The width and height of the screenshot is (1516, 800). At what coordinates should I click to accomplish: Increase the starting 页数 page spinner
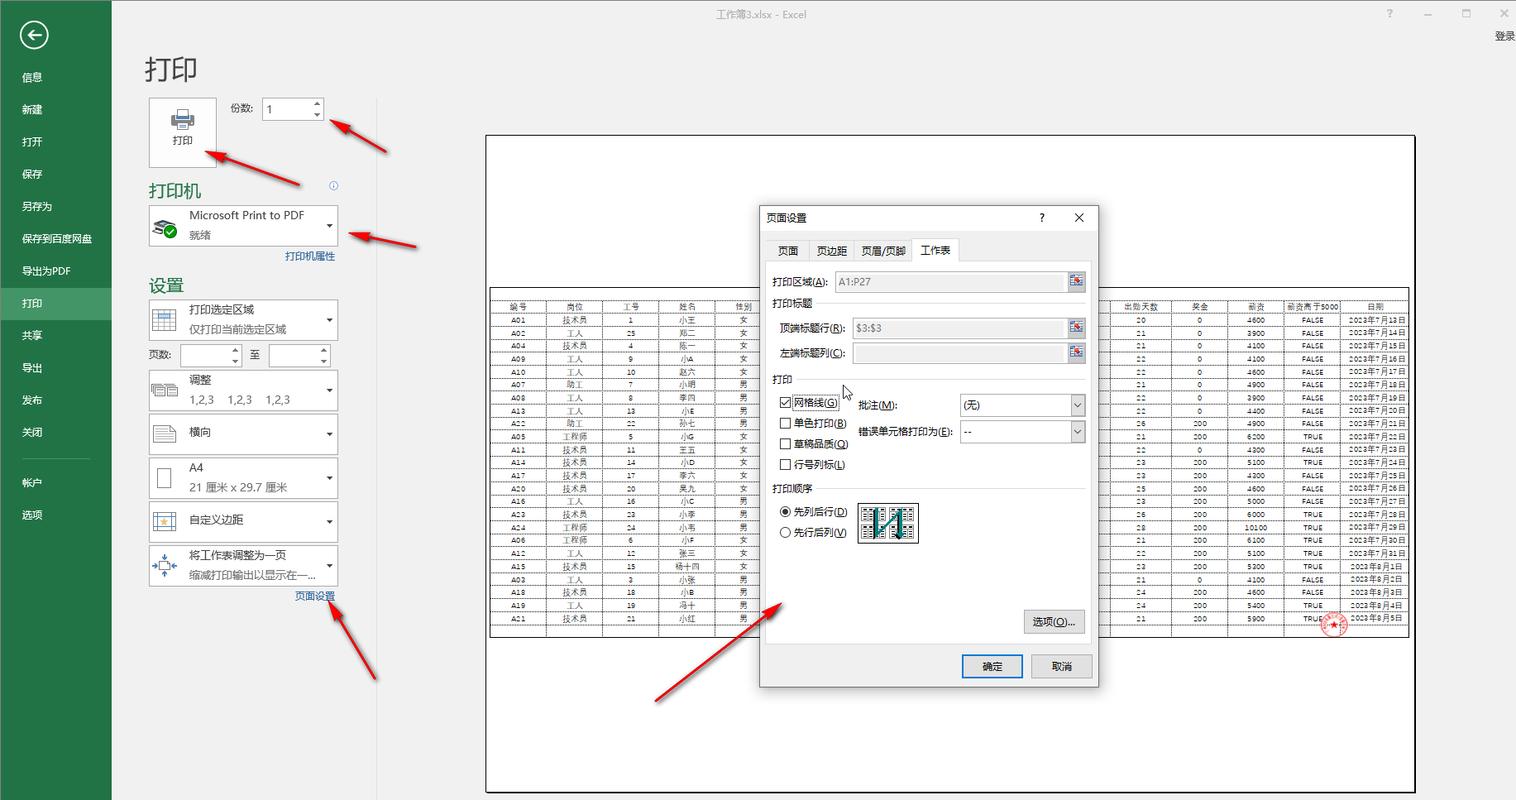(236, 350)
